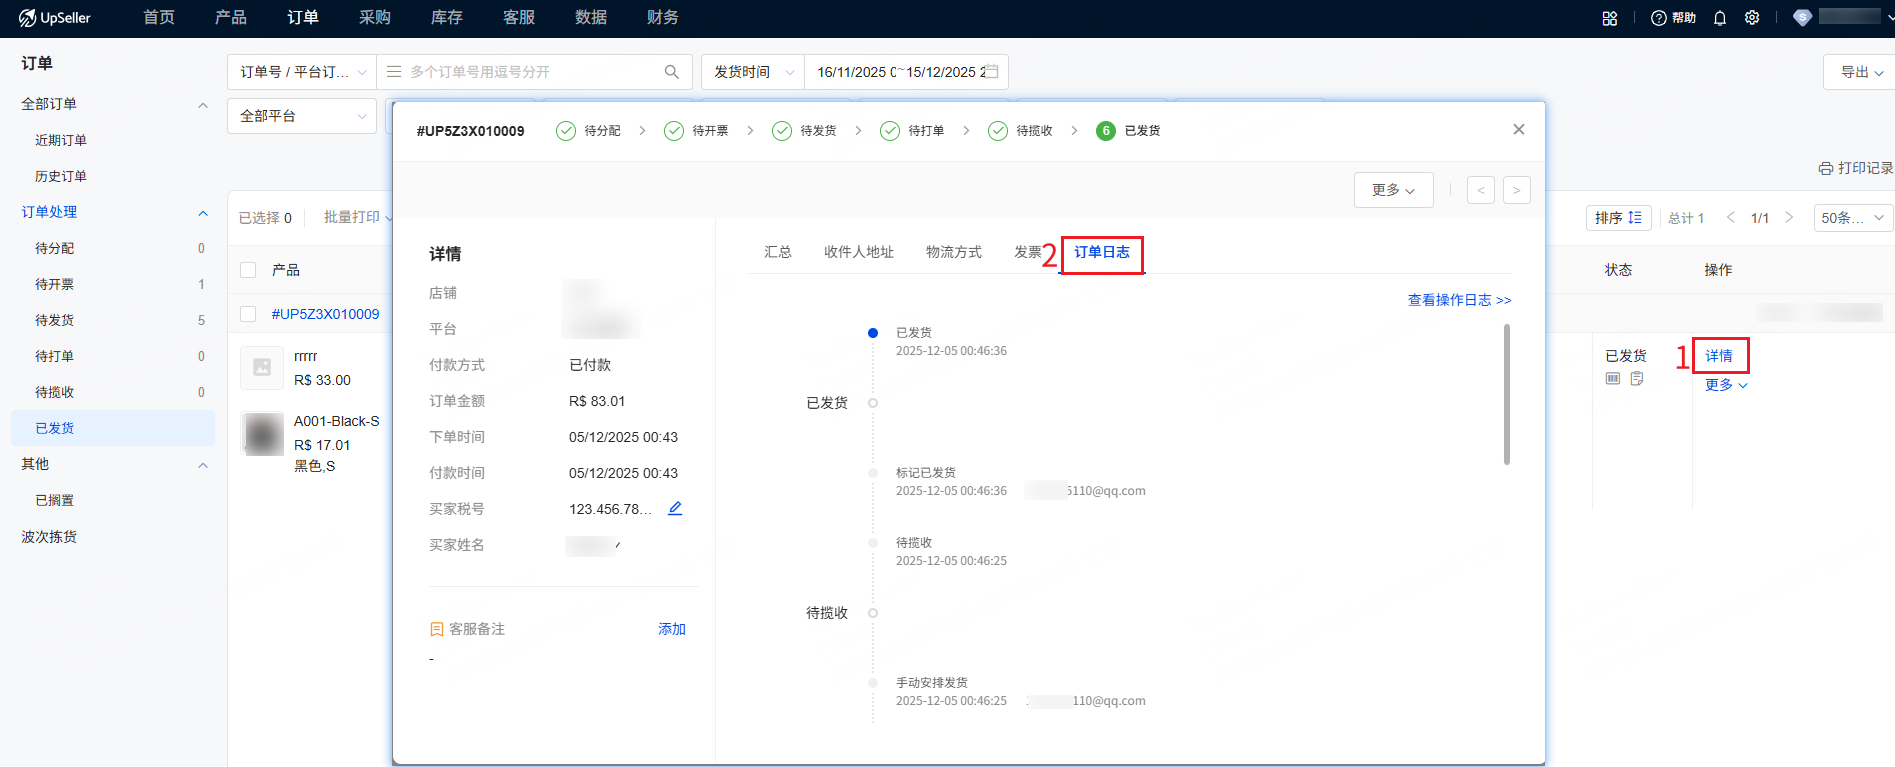Close the order detail dialog
The image size is (1895, 767).
(1518, 130)
